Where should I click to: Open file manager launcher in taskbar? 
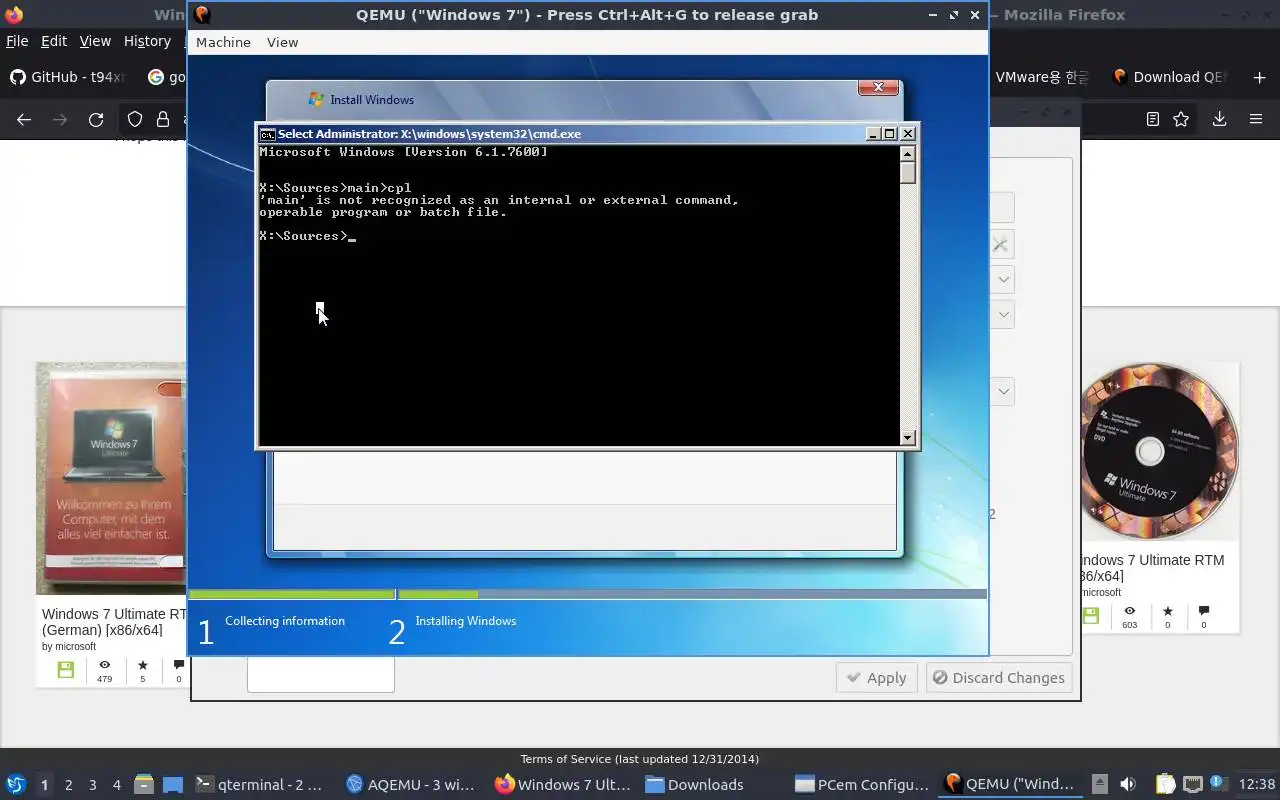point(143,784)
